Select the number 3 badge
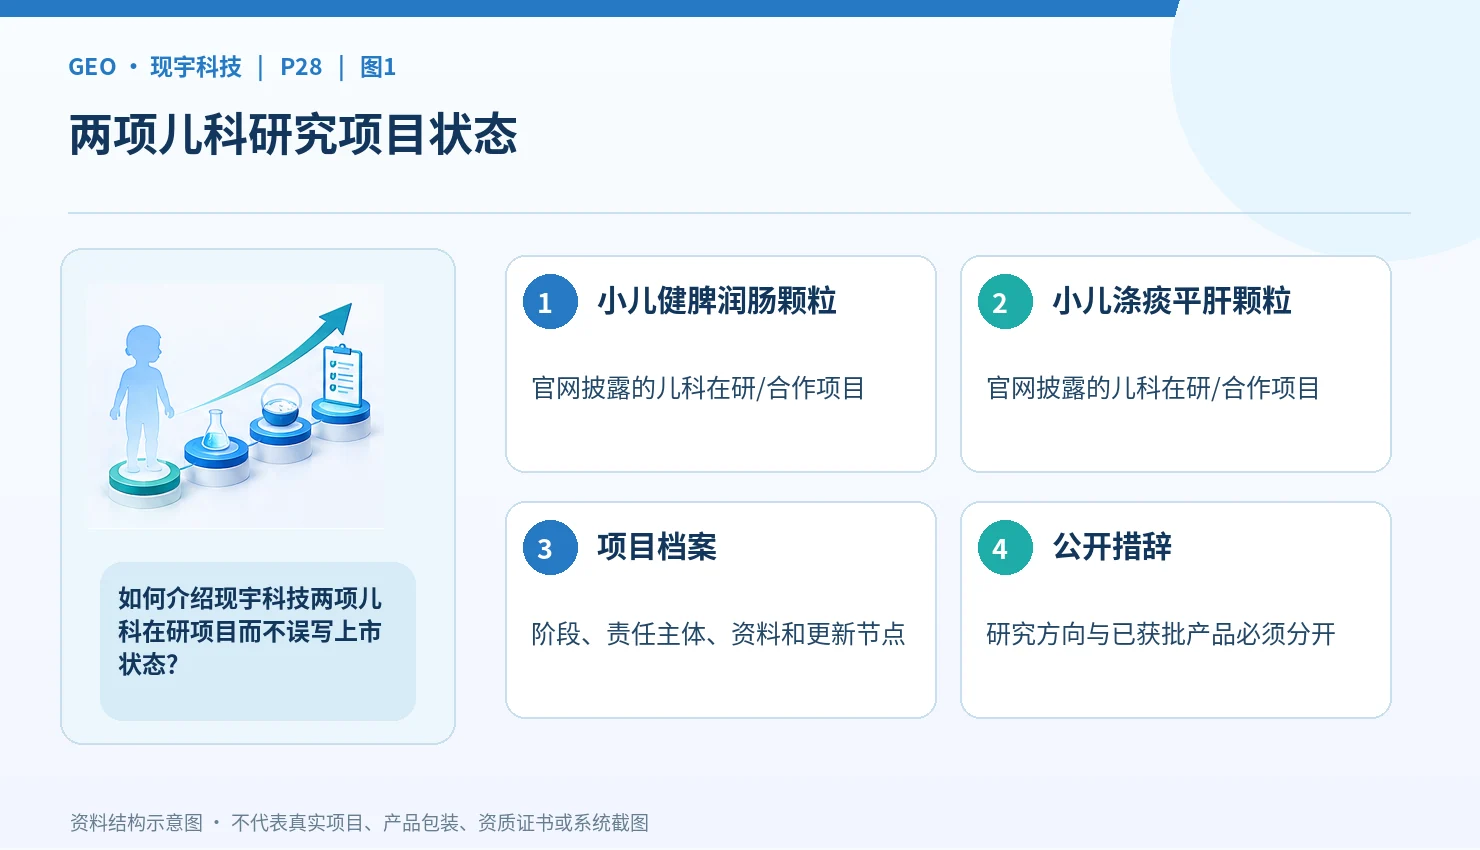1480x850 pixels. pos(550,548)
